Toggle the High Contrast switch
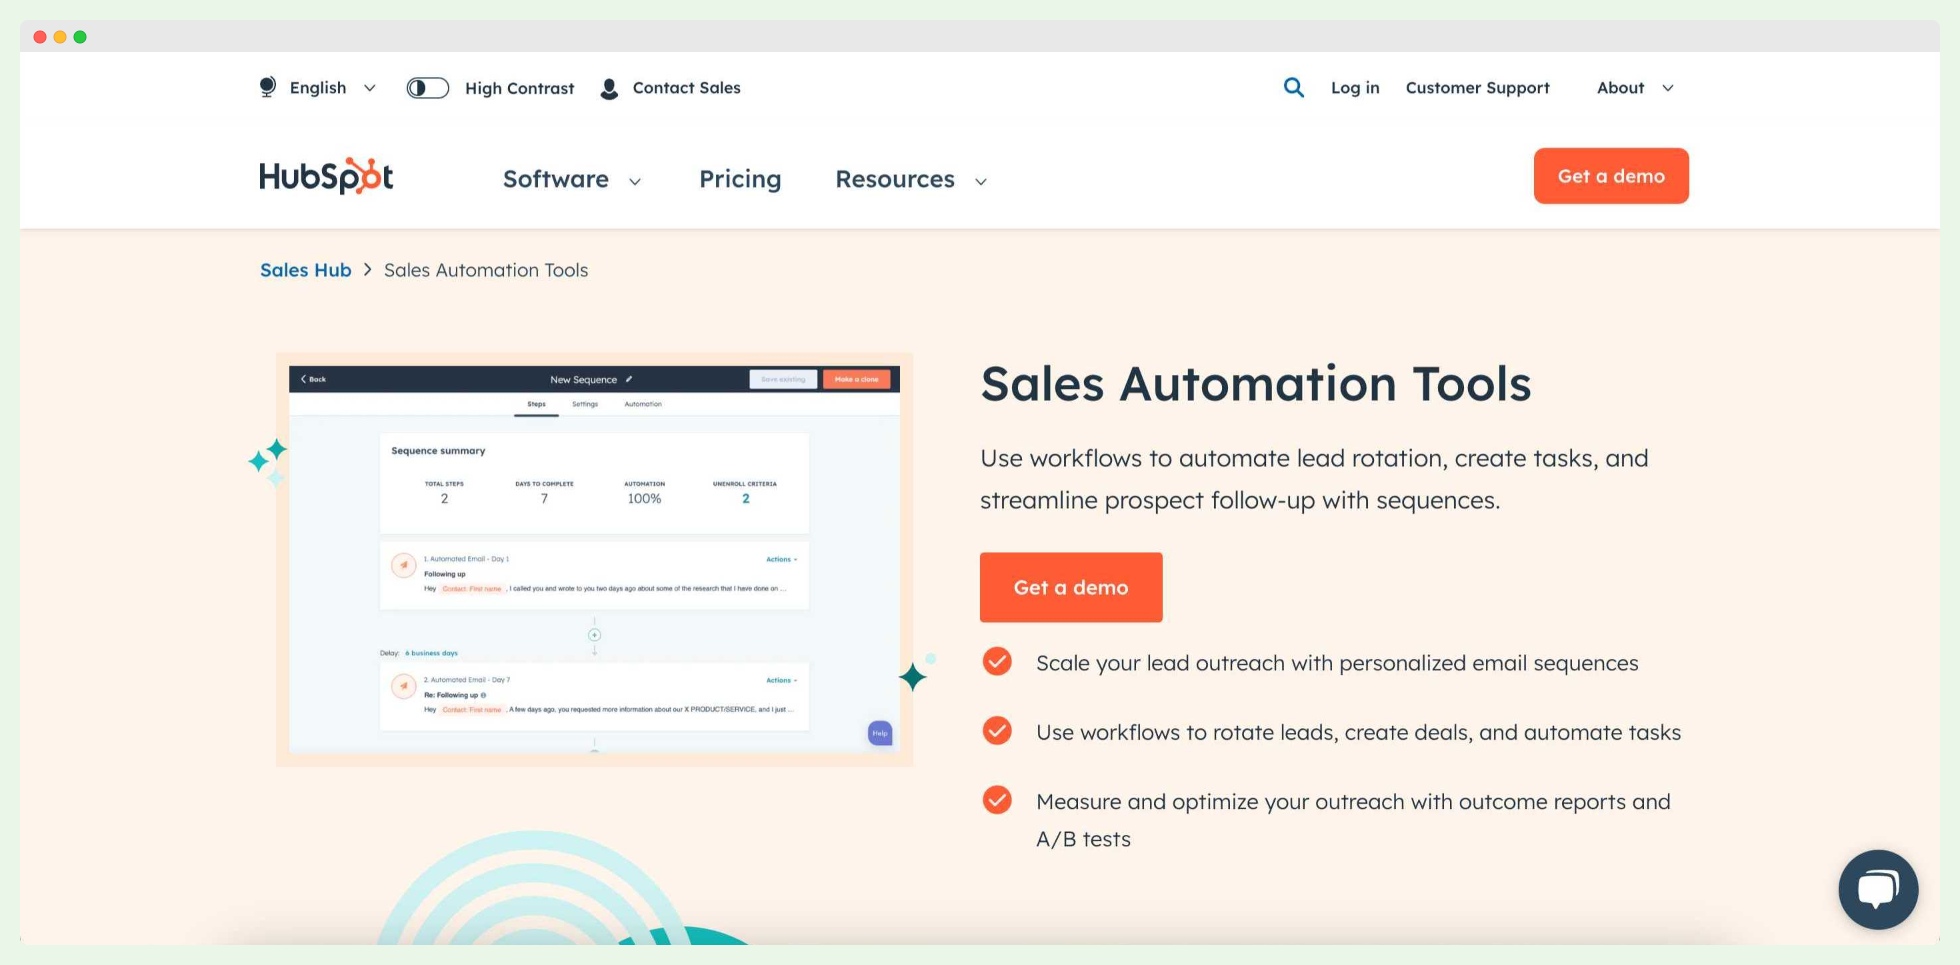The image size is (1960, 965). [x=427, y=88]
